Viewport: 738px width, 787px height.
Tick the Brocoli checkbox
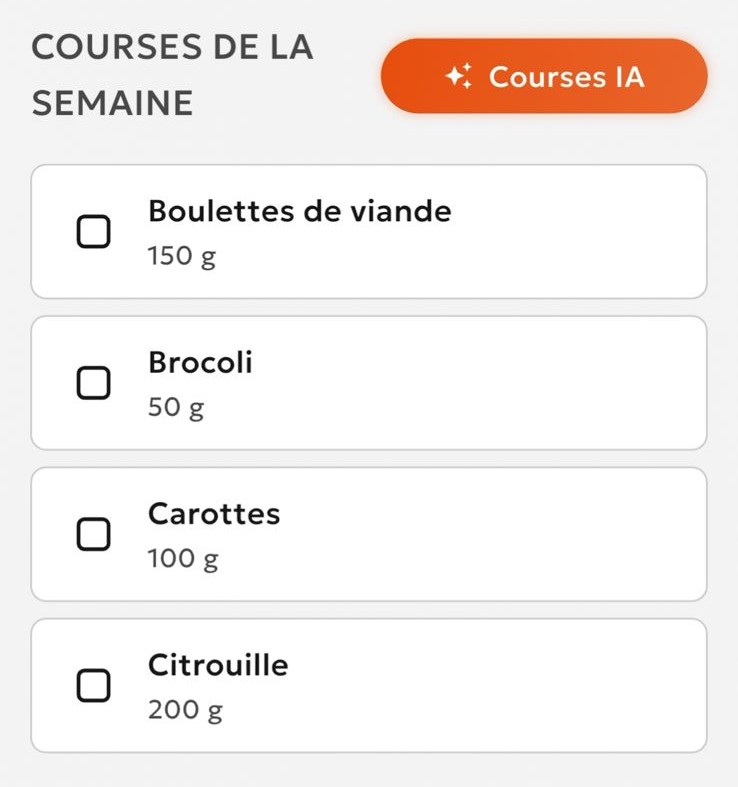pyautogui.click(x=94, y=382)
